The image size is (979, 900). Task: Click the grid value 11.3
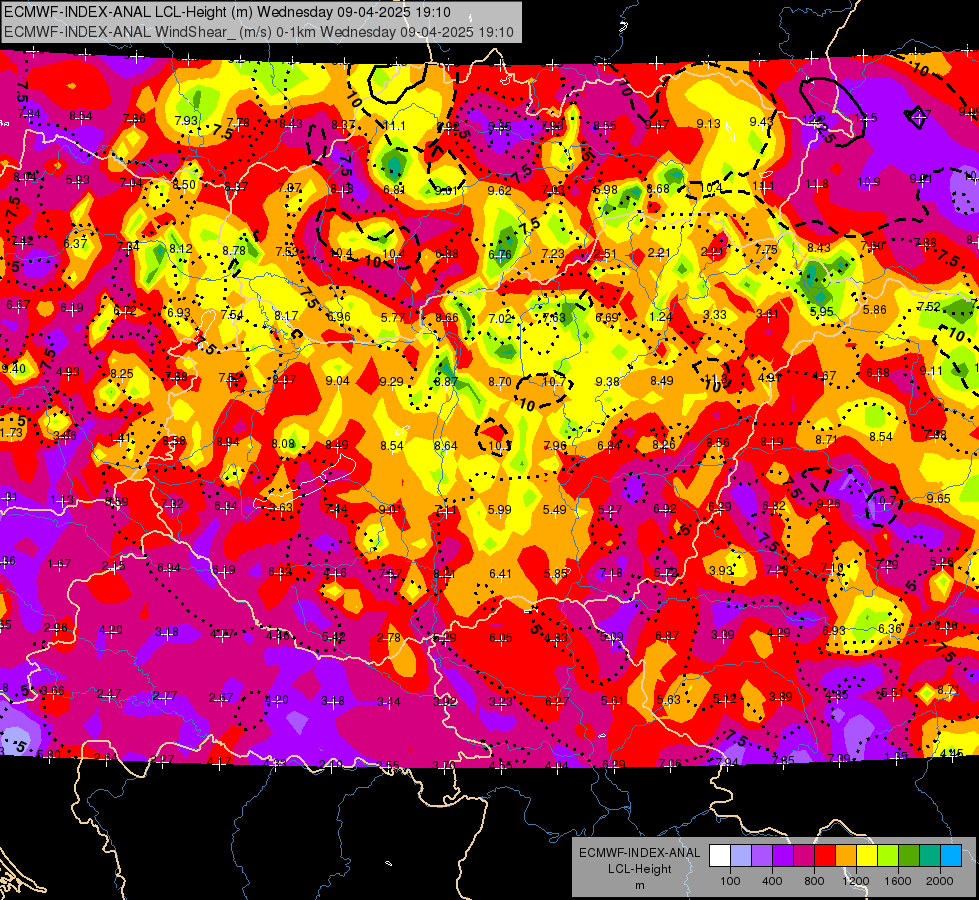pos(716,379)
